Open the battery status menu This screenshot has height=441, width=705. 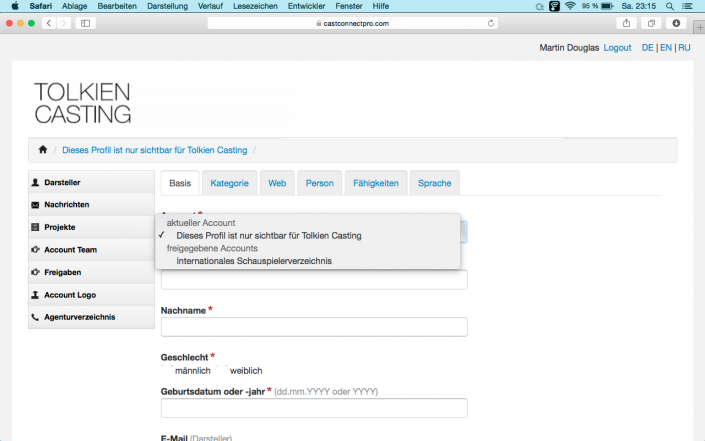[x=598, y=6]
